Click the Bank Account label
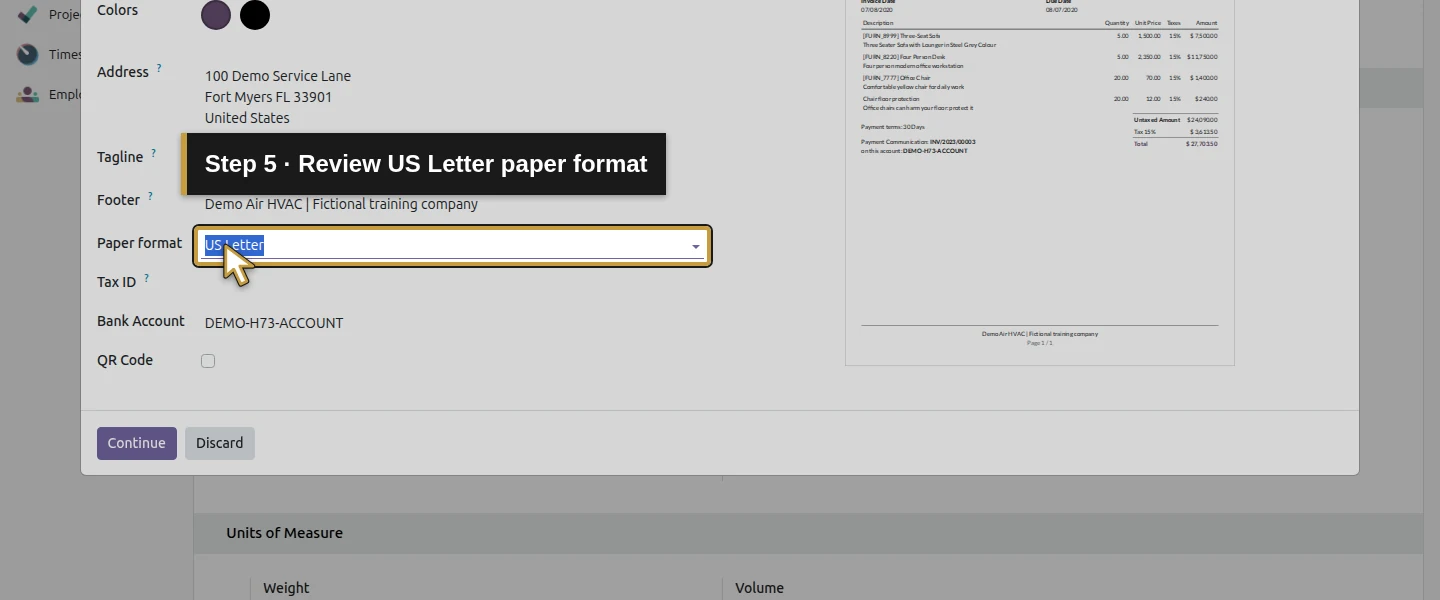This screenshot has height=600, width=1440. [141, 321]
